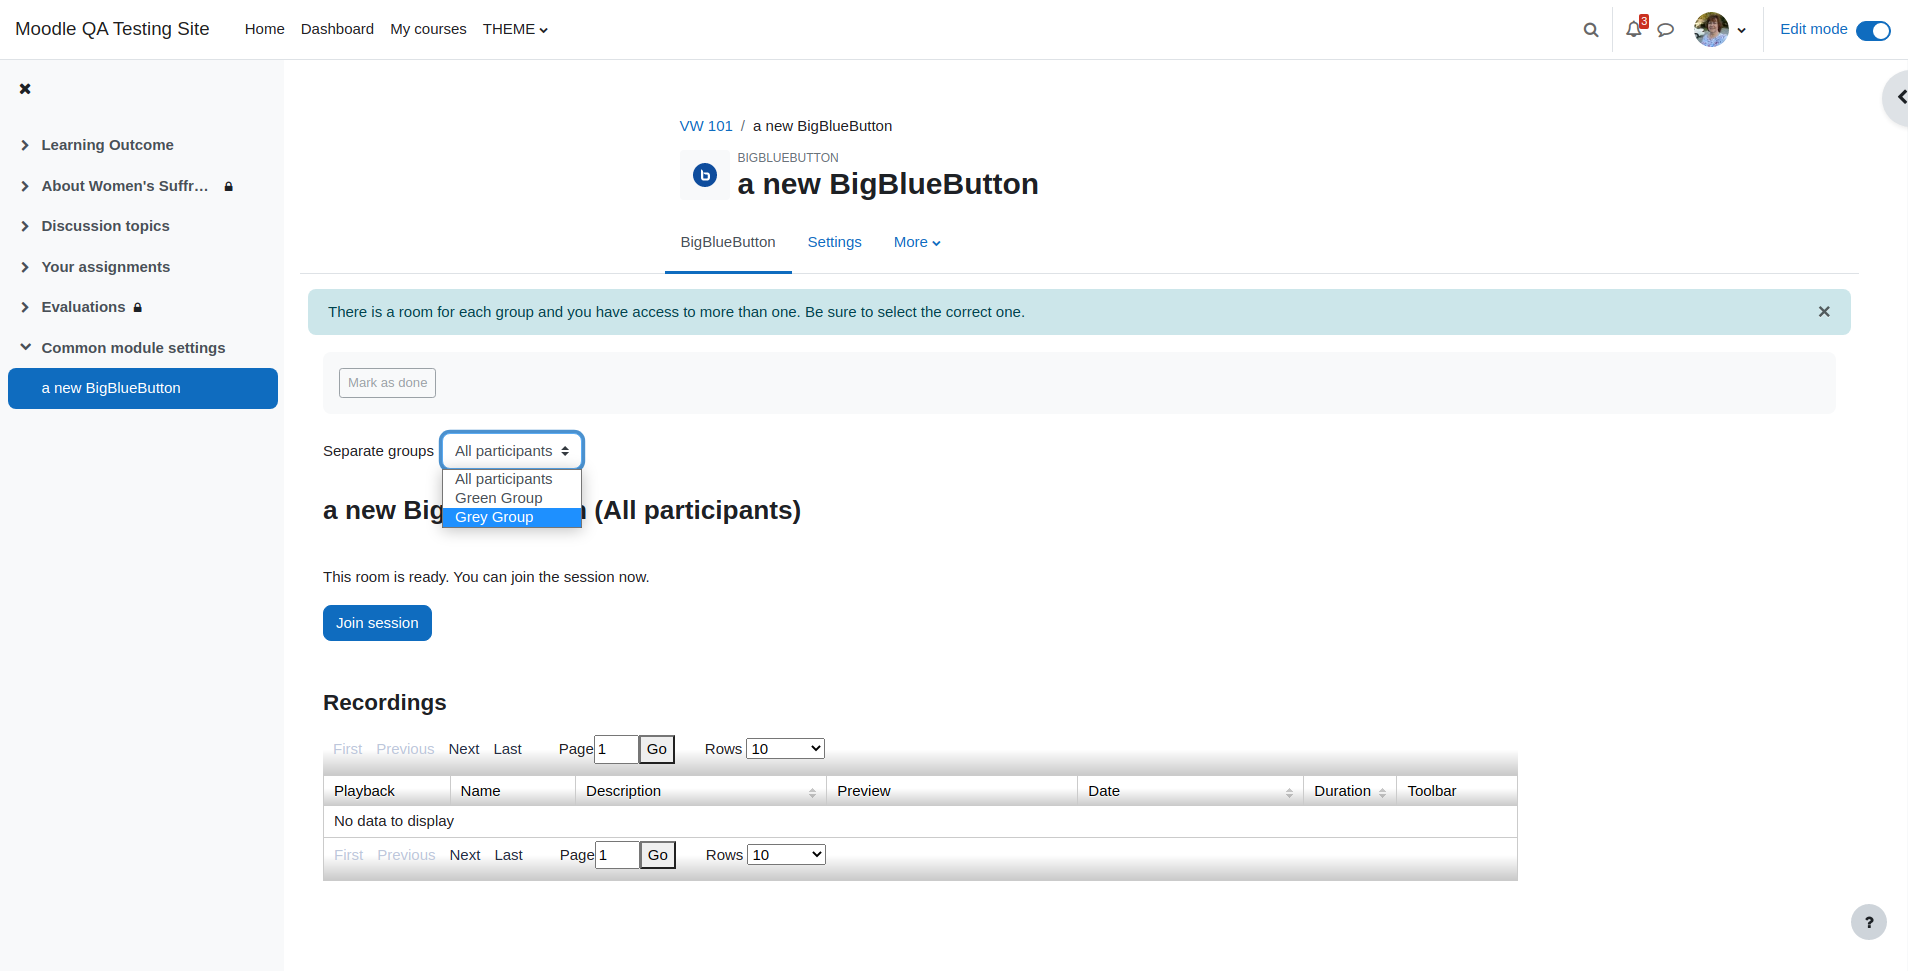Screen dimensions: 1908x971
Task: Click the Toolbar column header
Action: coord(1457,791)
